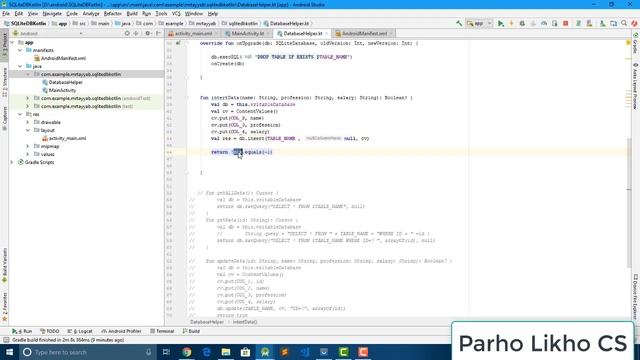Toggle the Gradle side panel tab

click(x=636, y=43)
